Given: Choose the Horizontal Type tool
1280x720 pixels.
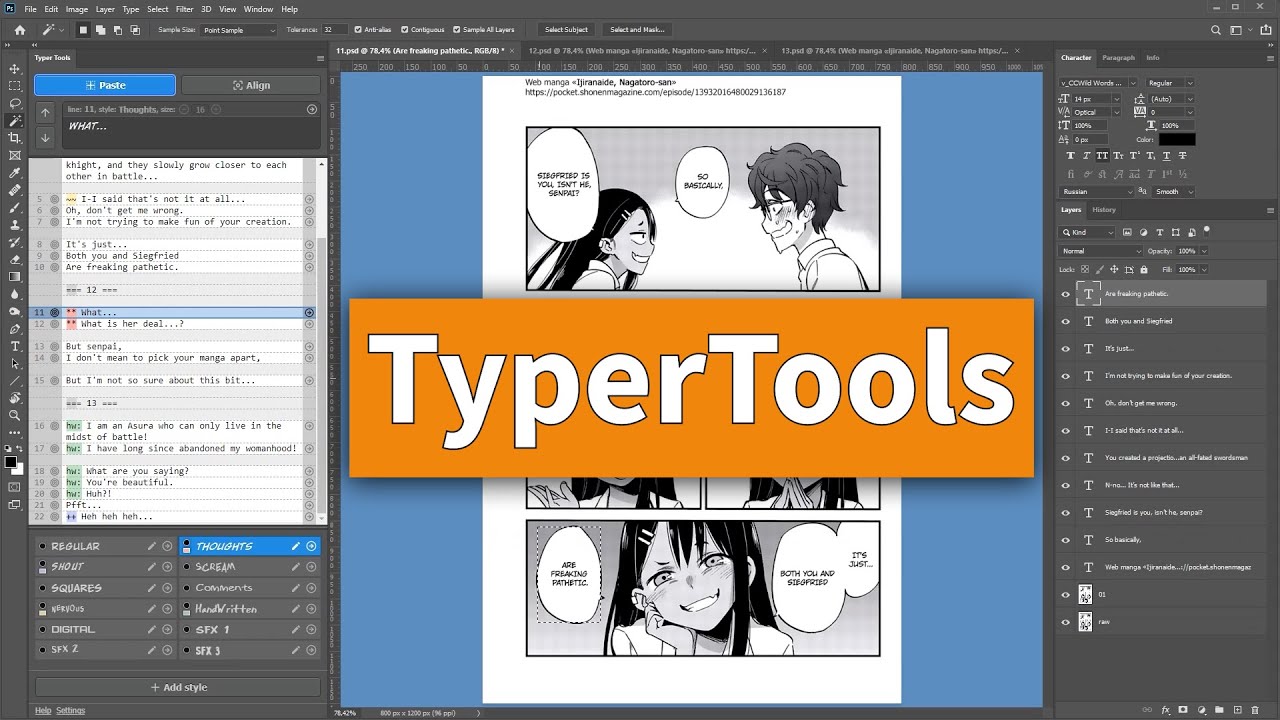Looking at the screenshot, I should pyautogui.click(x=15, y=346).
